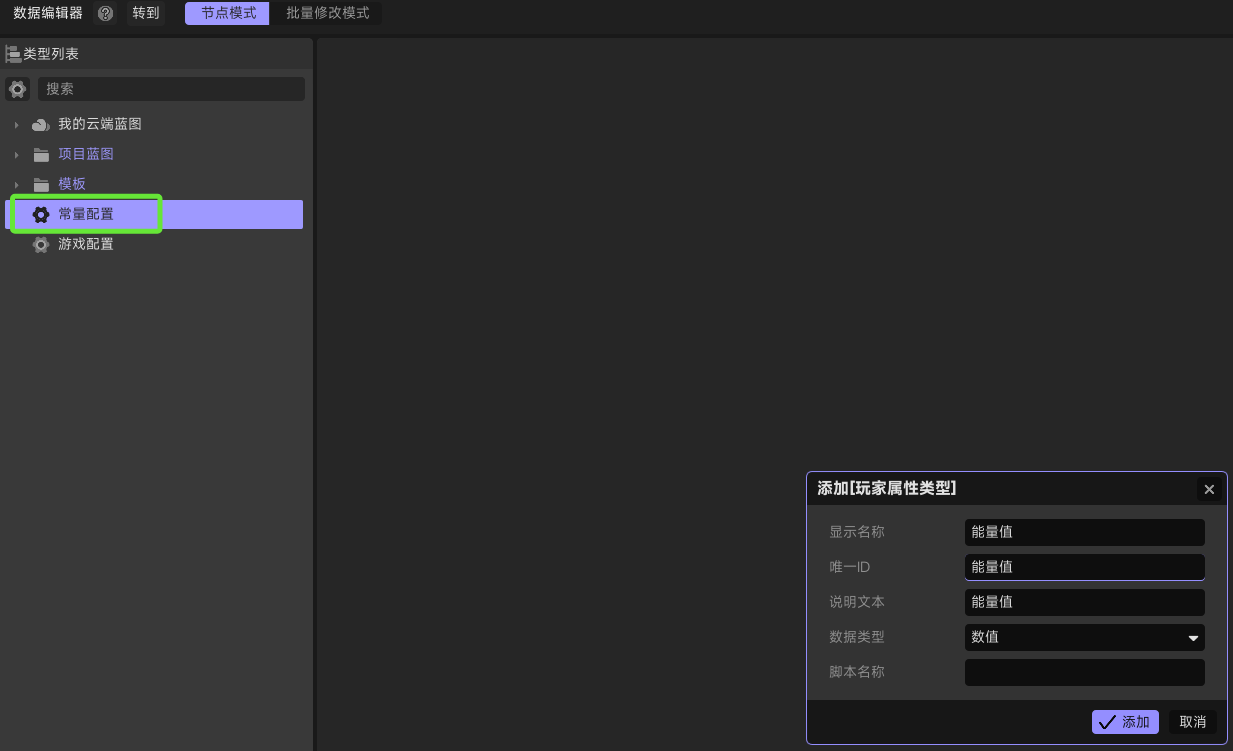Expand the 我的云端蓝图 tree node
This screenshot has width=1233, height=751.
click(16, 125)
